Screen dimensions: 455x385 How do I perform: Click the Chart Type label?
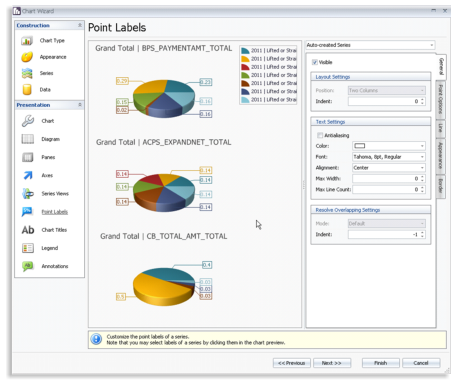pos(52,41)
